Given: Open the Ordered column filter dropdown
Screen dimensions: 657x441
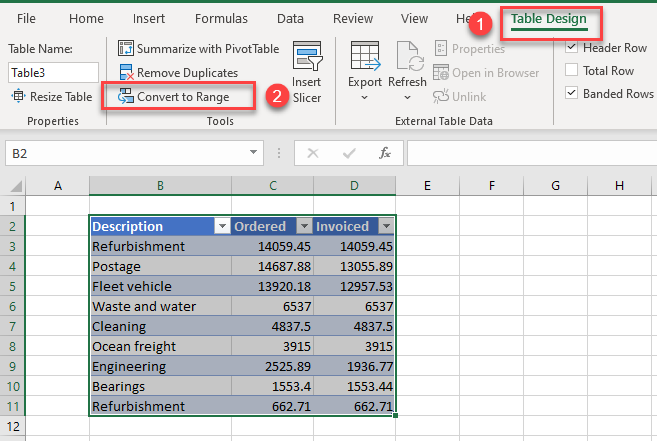Looking at the screenshot, I should pyautogui.click(x=303, y=226).
